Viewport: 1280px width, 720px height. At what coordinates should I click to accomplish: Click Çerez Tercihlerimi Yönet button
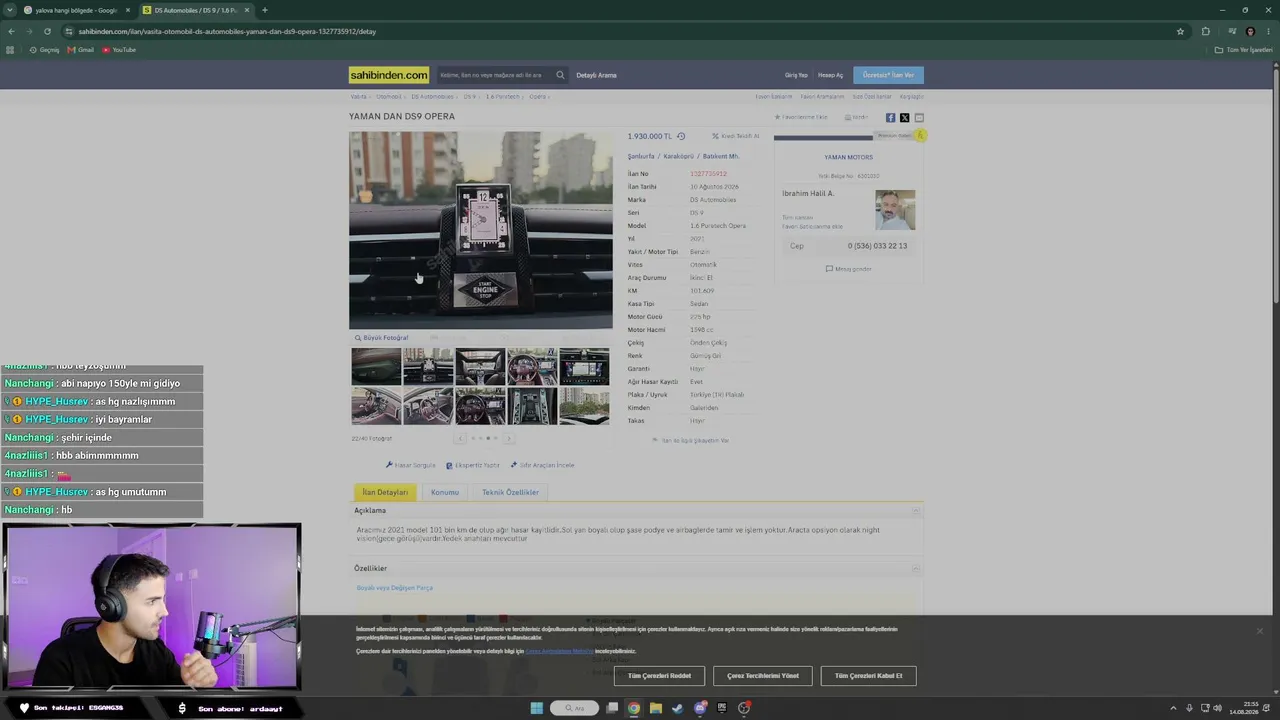coord(763,676)
